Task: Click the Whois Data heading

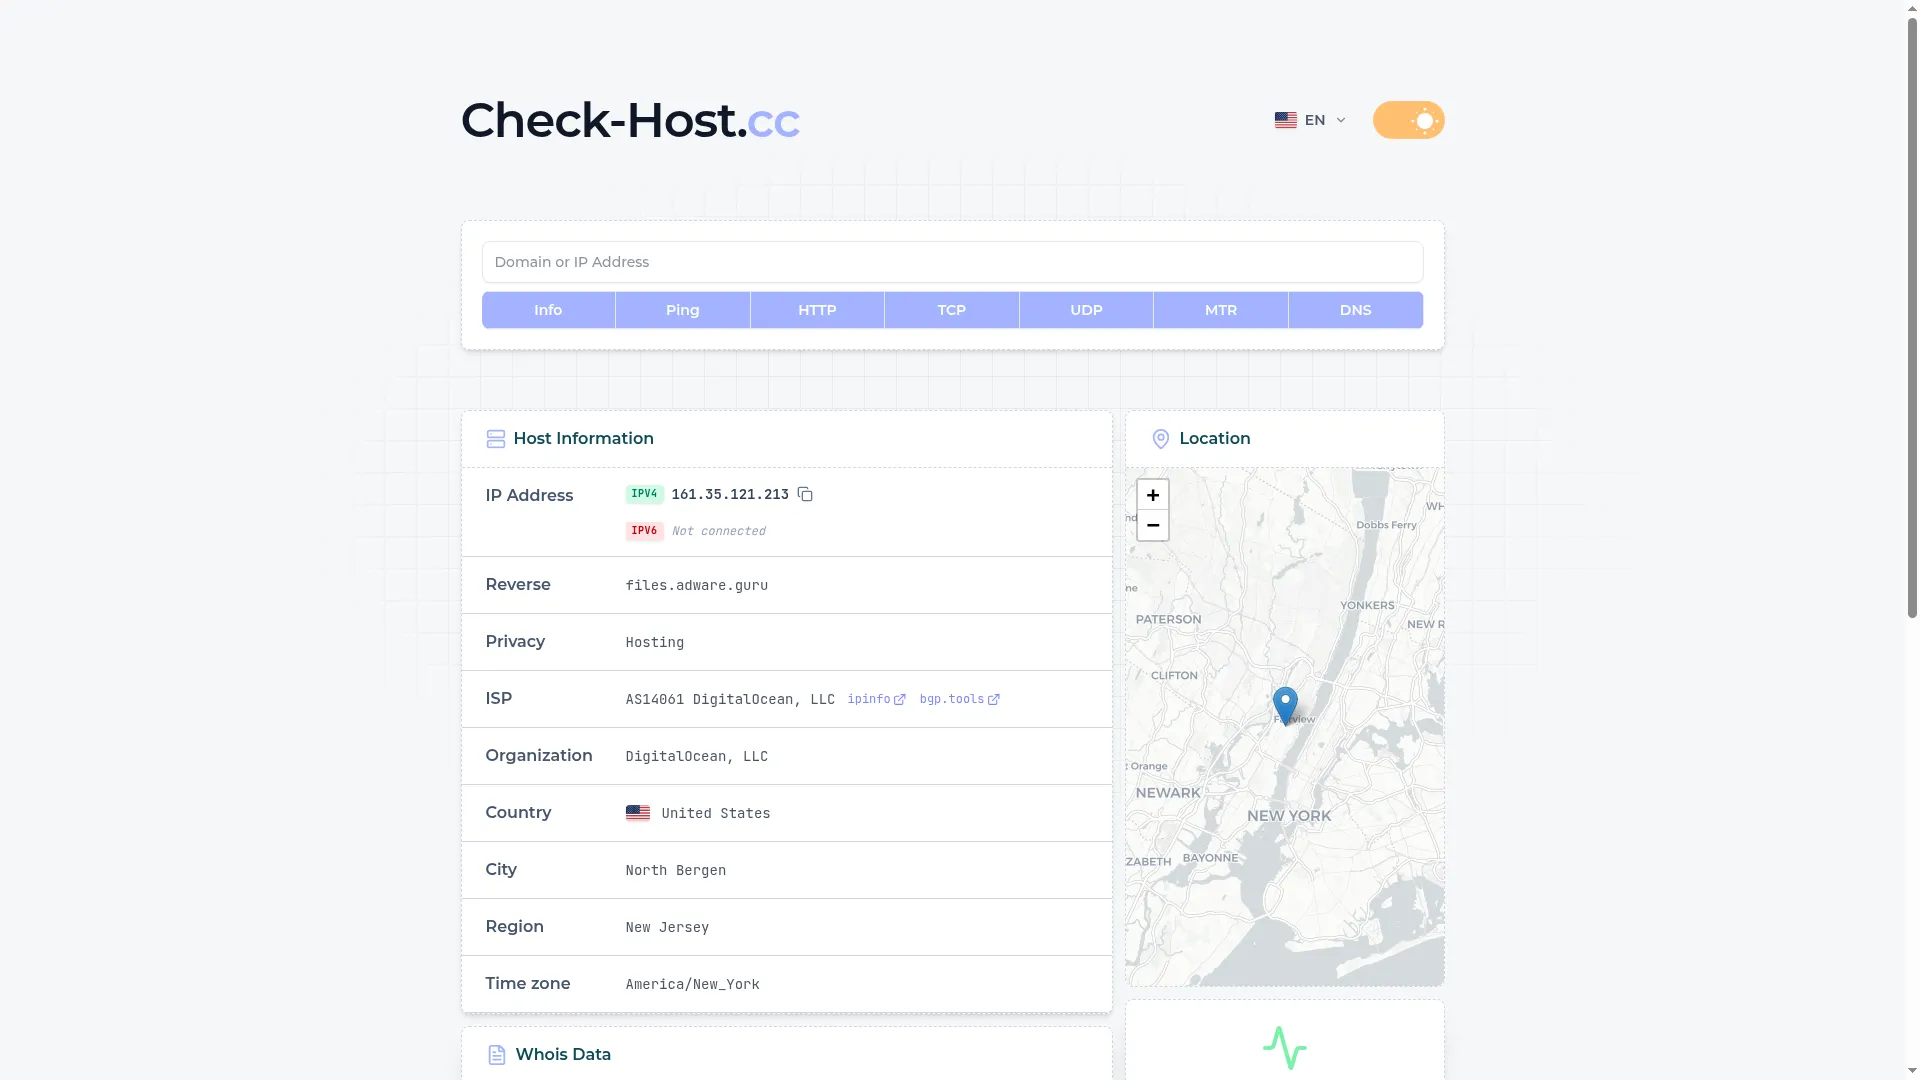Action: pos(563,1055)
